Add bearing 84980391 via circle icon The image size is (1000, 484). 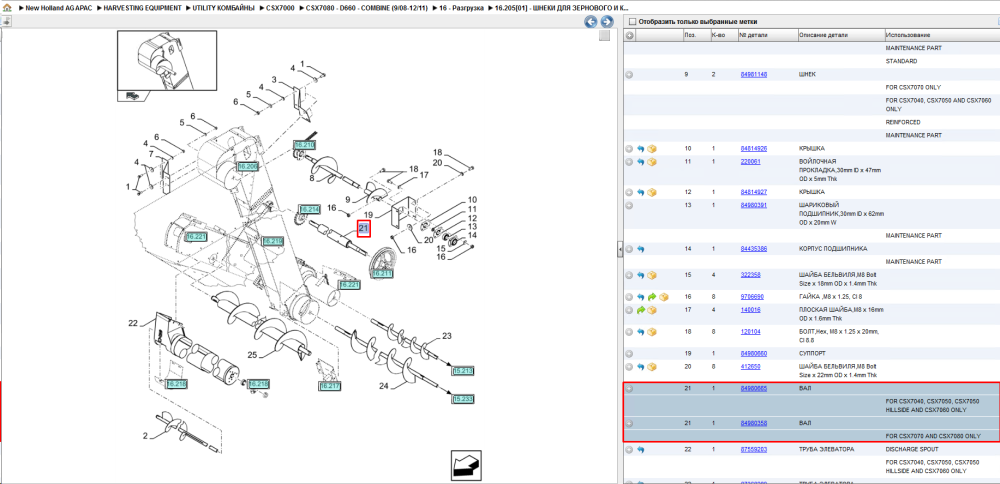tap(629, 205)
